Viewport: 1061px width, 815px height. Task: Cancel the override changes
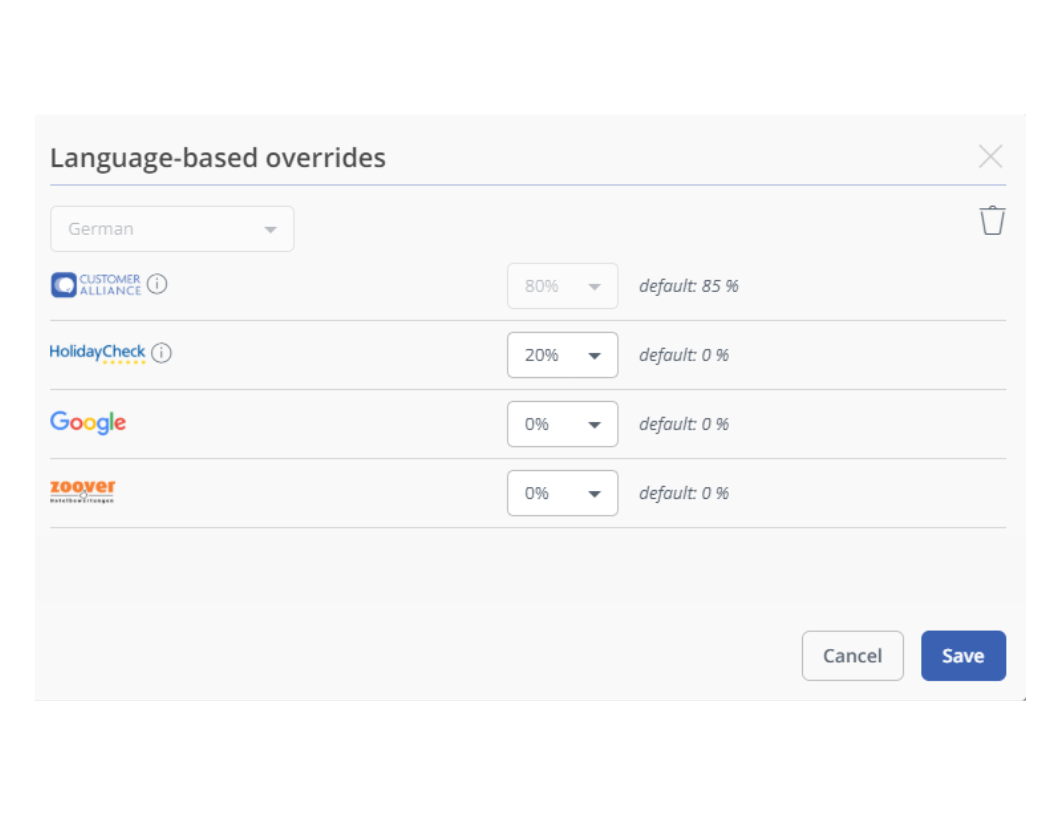click(853, 656)
